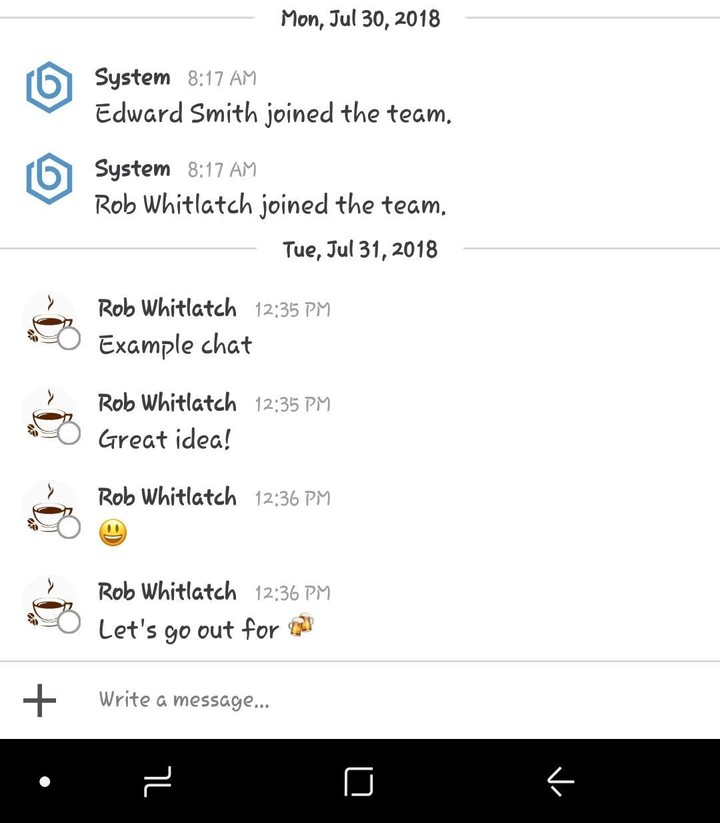720x823 pixels.
Task: Tap the plus attachment icon
Action: 39,700
